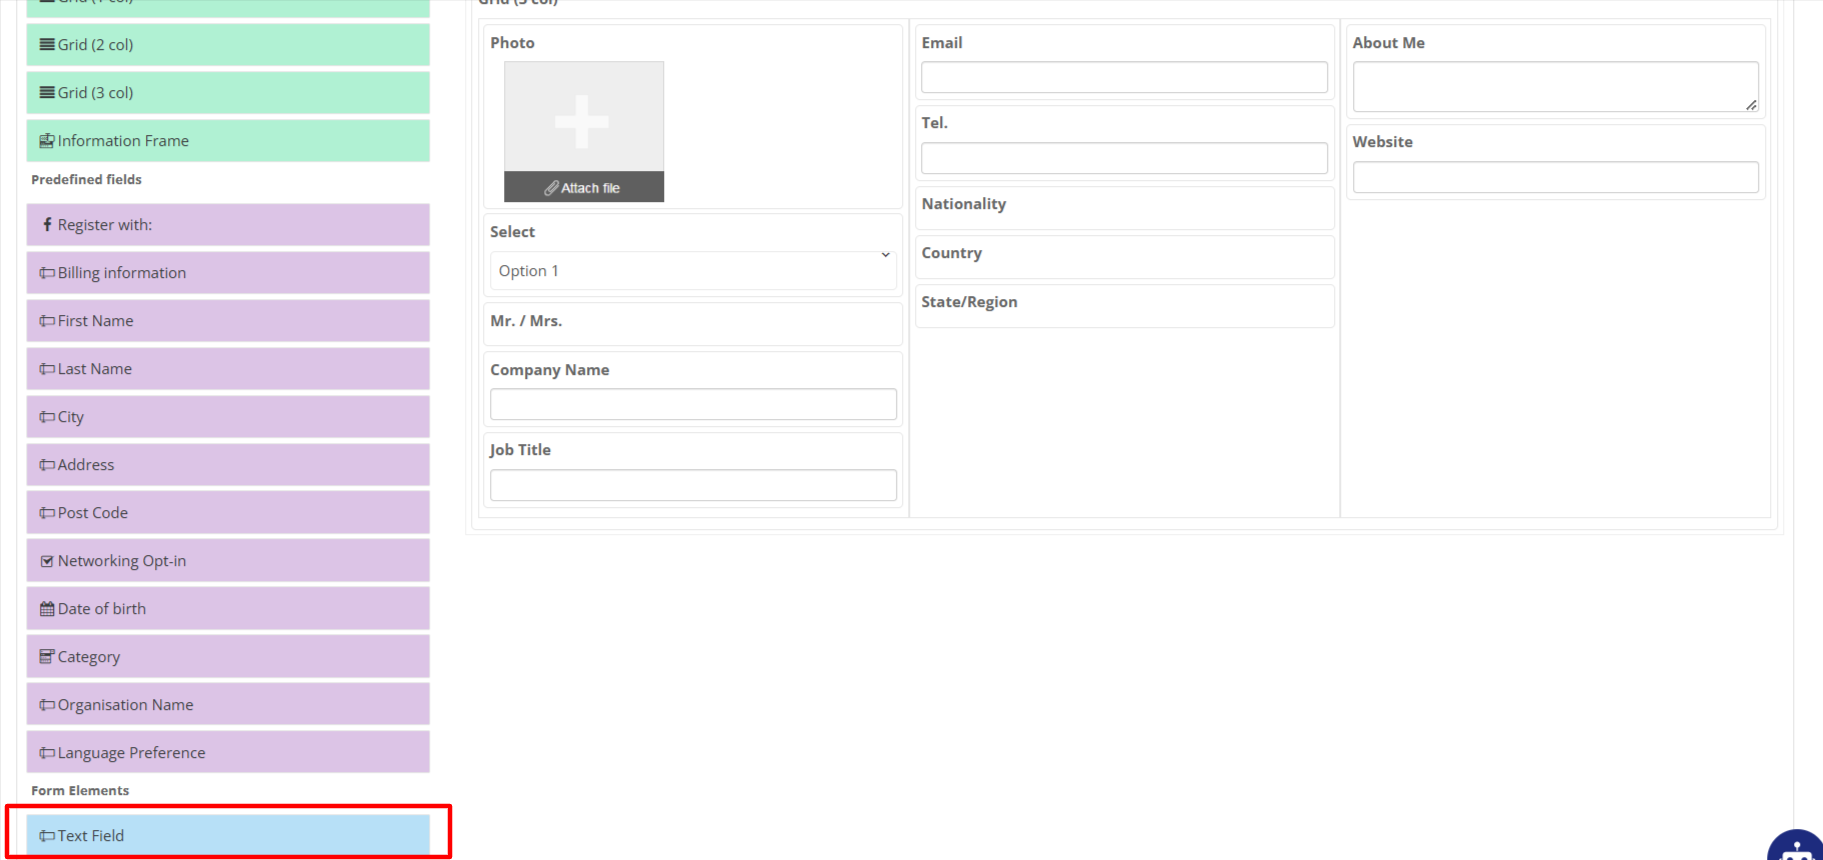Select the Text Field form element
1823x860 pixels.
tap(228, 835)
